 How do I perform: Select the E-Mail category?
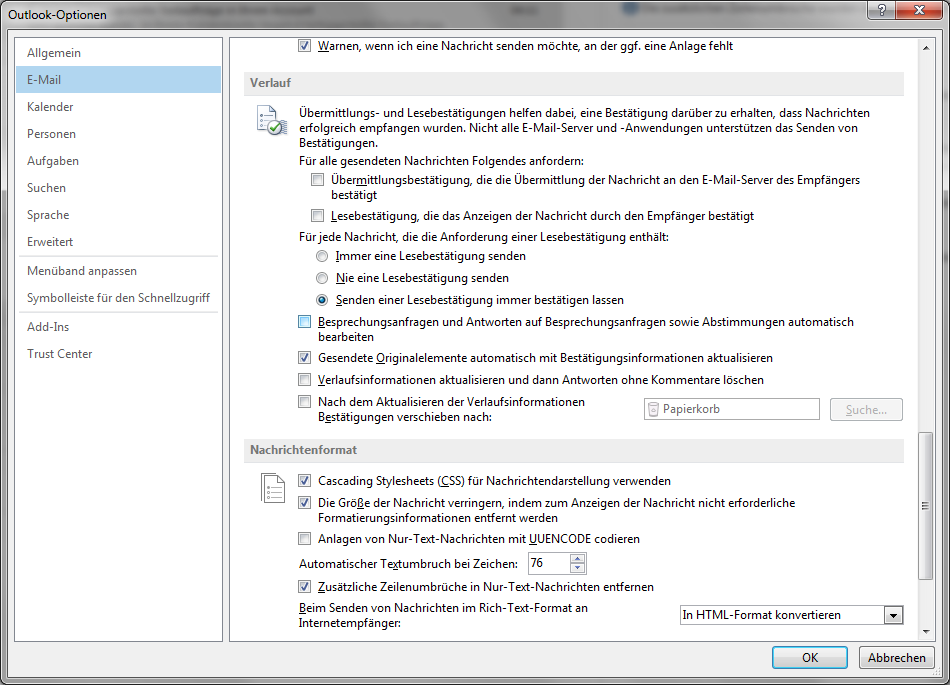point(119,80)
